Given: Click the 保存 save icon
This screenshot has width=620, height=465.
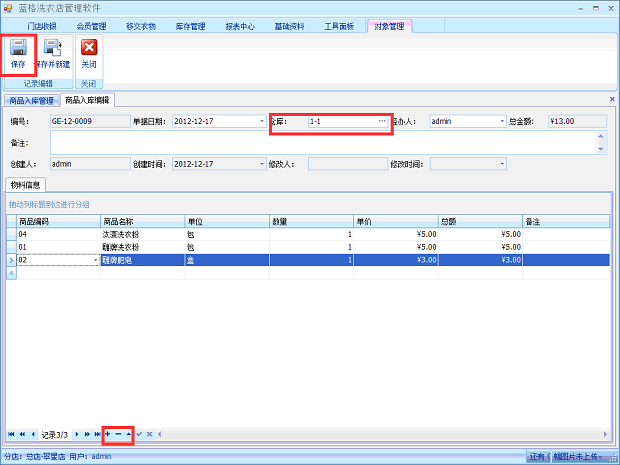Looking at the screenshot, I should (18, 47).
